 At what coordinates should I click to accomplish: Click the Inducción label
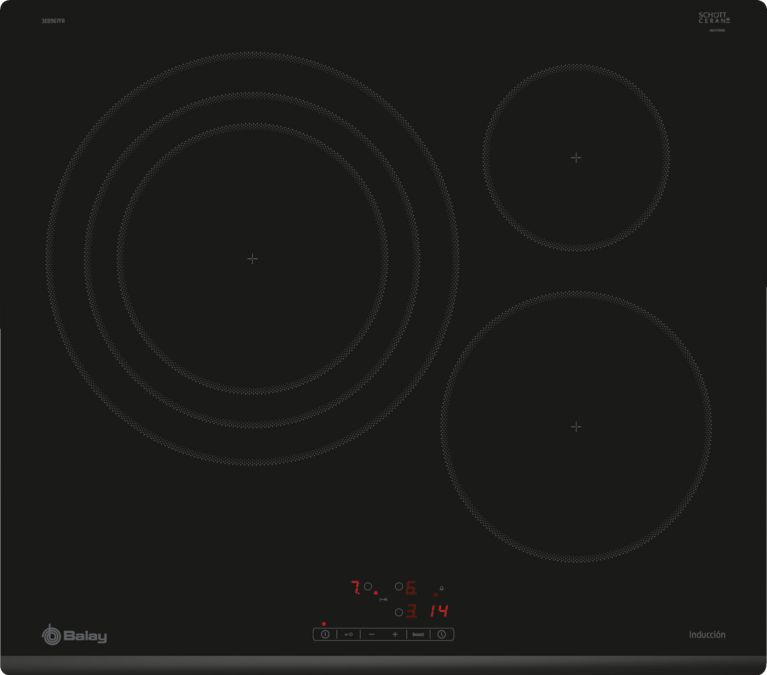pos(707,635)
